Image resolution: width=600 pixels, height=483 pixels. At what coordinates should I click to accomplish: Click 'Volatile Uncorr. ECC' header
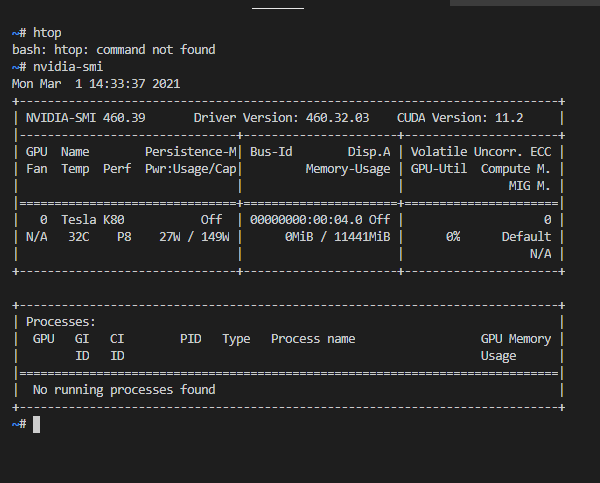tap(481, 152)
